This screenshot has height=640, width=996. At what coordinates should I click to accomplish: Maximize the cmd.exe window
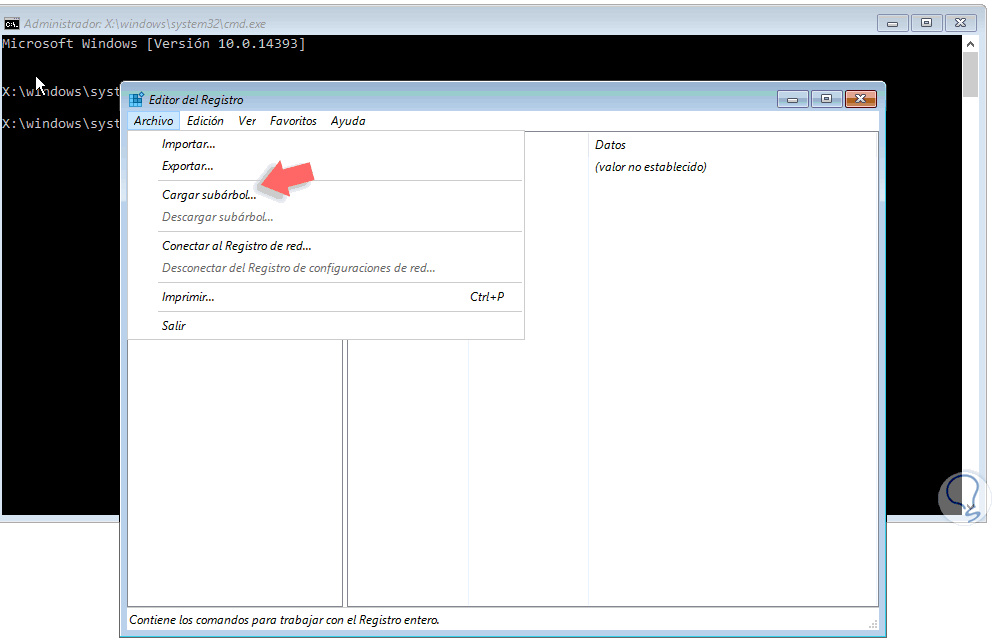click(x=926, y=23)
